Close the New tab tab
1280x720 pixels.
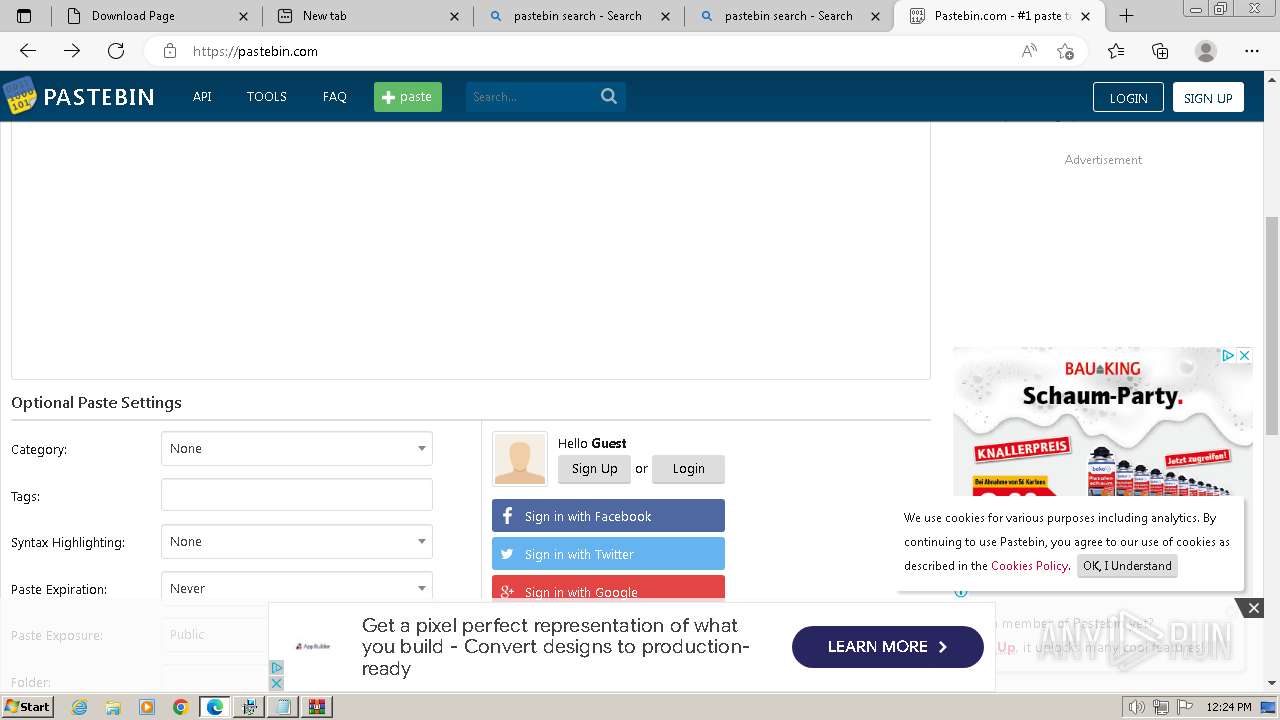(x=454, y=16)
